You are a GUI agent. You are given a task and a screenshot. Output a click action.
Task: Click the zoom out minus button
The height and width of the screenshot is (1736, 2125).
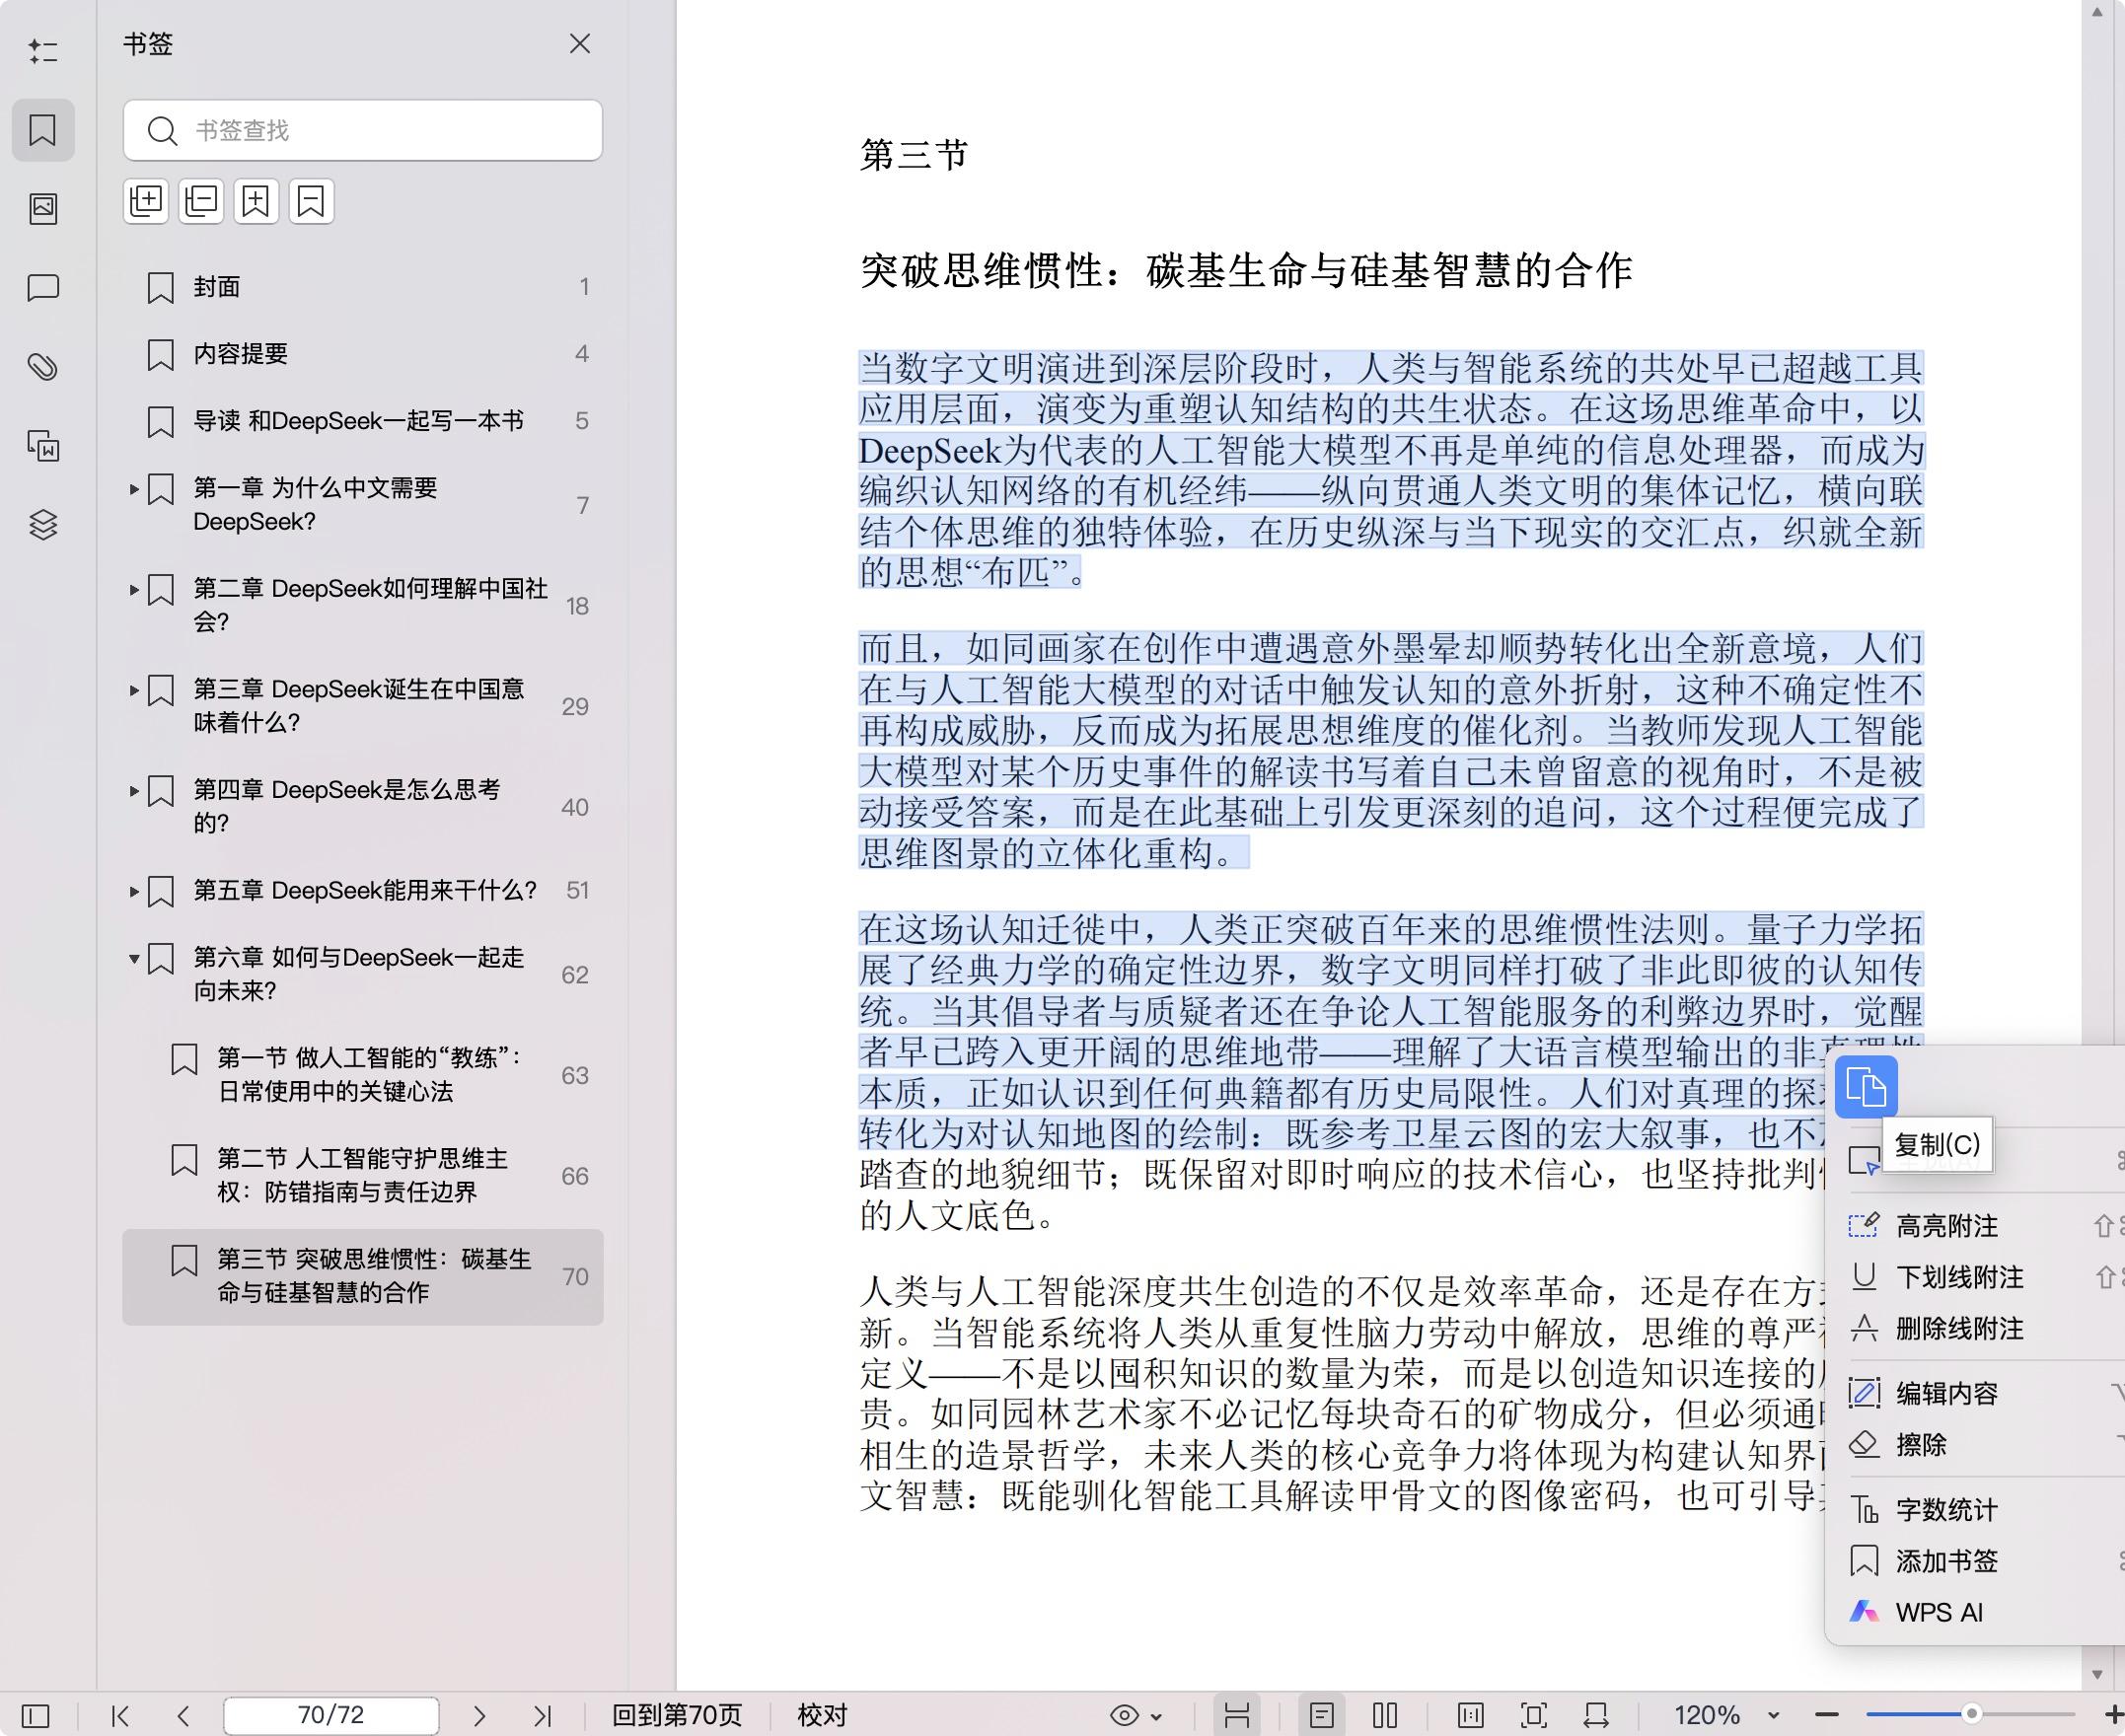(1827, 1716)
